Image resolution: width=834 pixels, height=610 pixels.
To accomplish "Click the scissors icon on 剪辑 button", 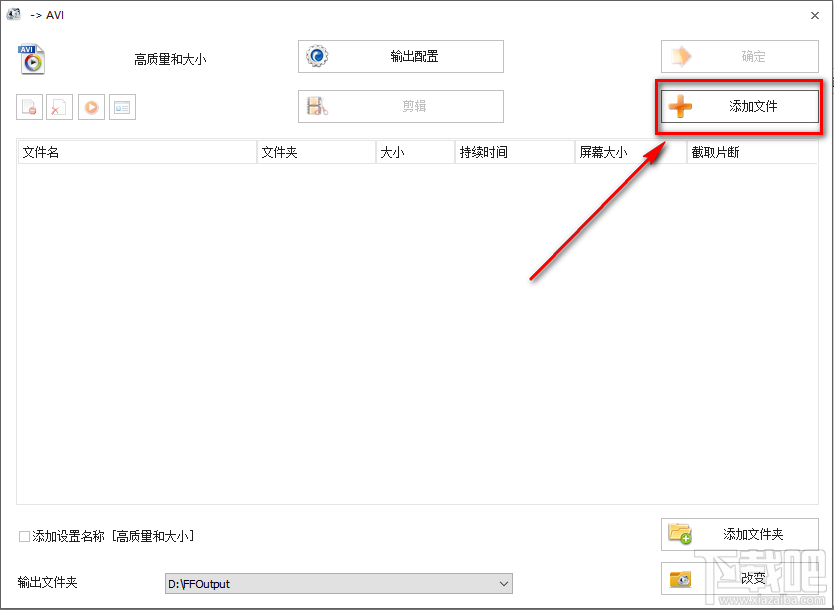I will (x=318, y=106).
